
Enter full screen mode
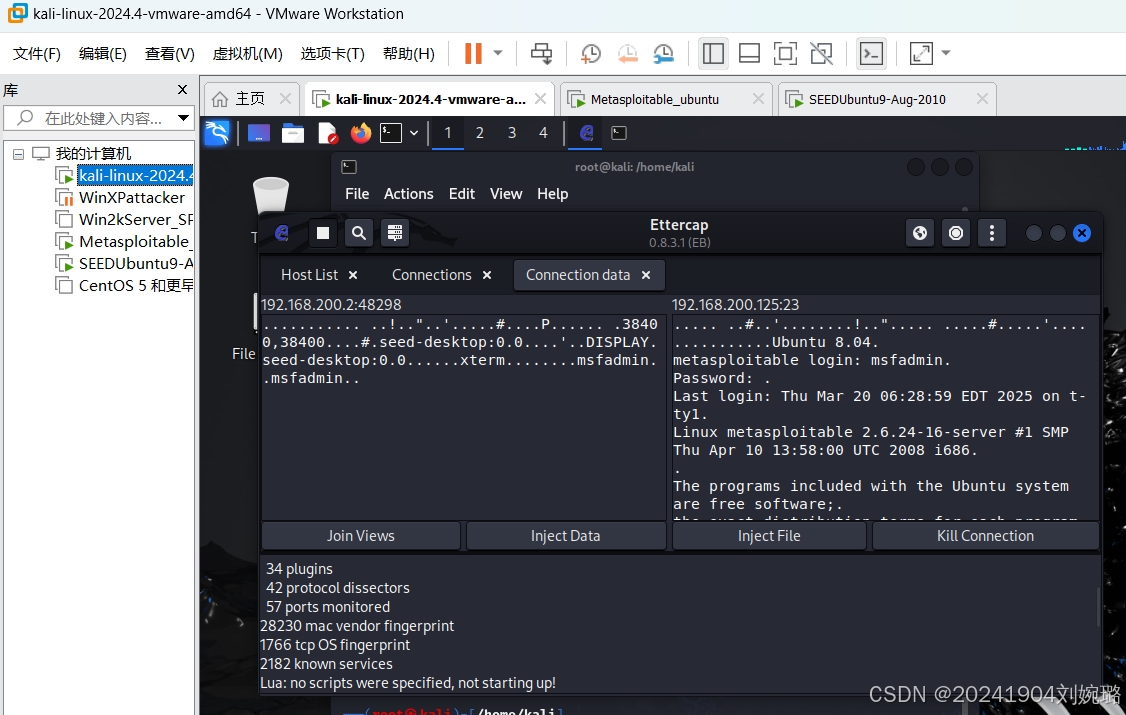click(x=785, y=53)
